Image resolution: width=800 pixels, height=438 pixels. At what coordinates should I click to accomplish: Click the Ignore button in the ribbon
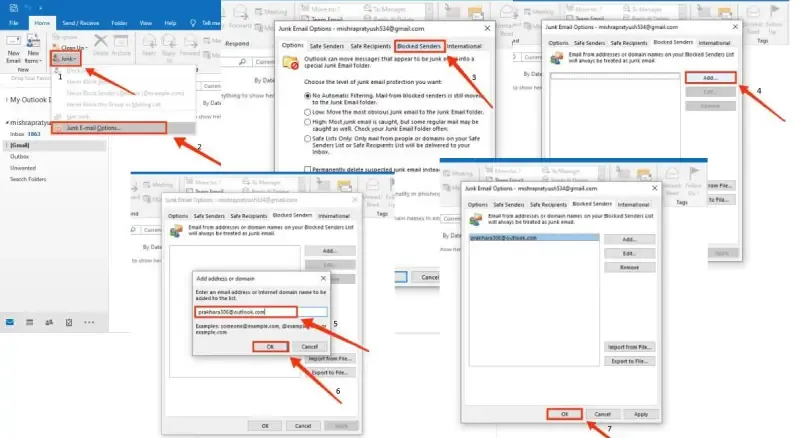pyautogui.click(x=65, y=37)
